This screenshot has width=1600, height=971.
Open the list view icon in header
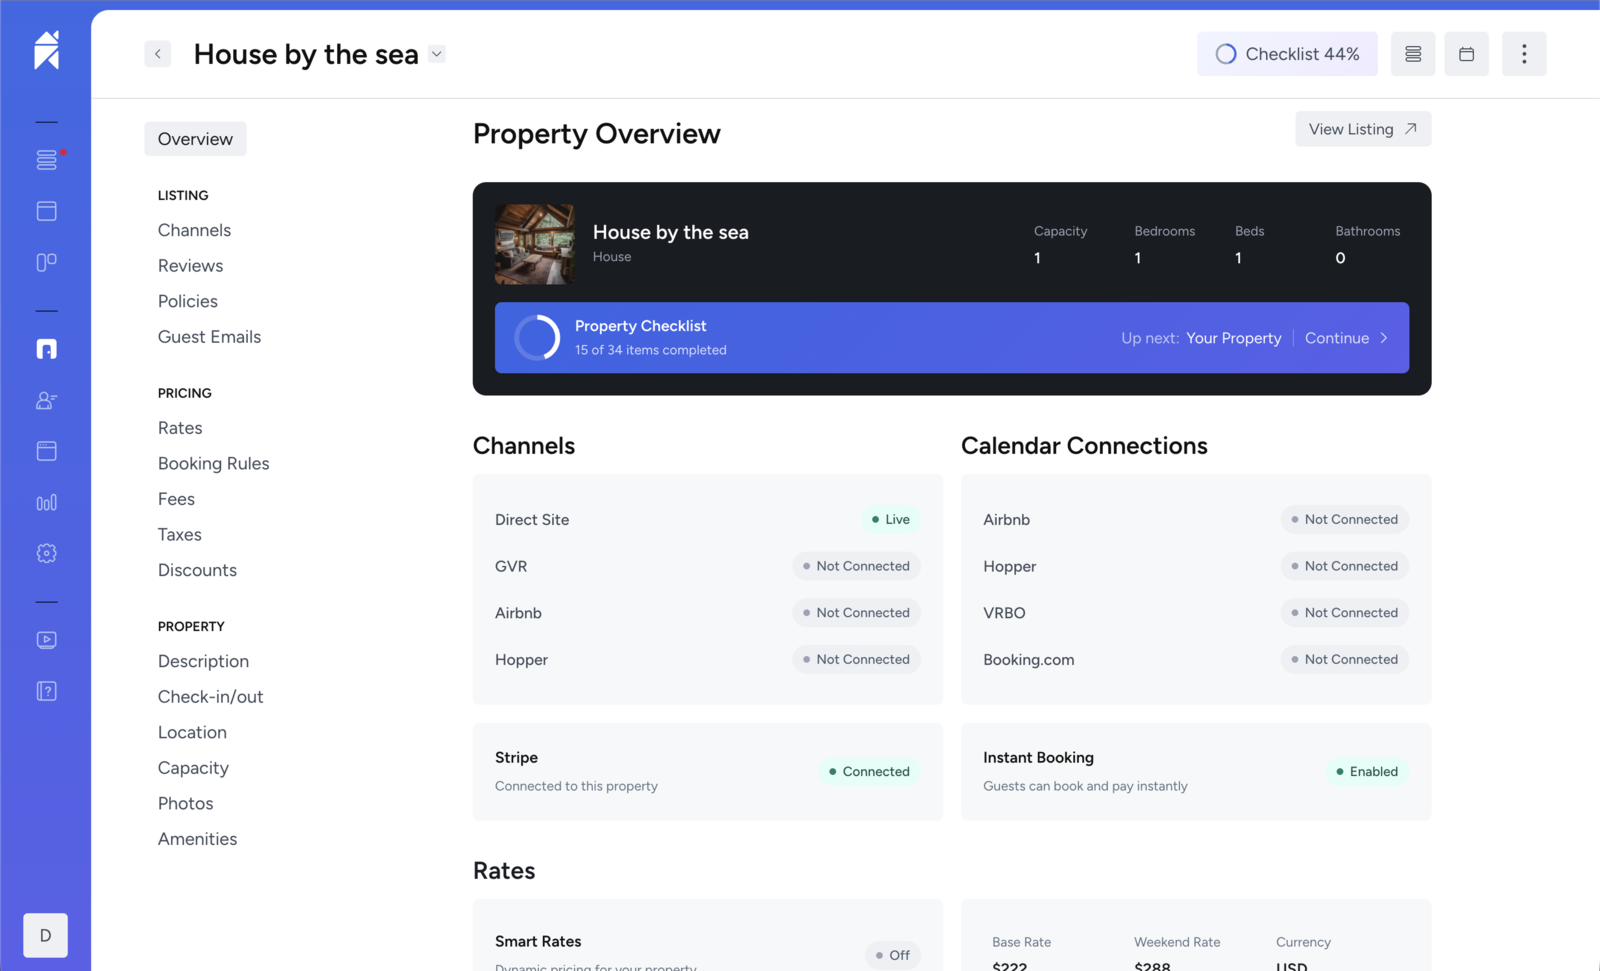(1413, 54)
